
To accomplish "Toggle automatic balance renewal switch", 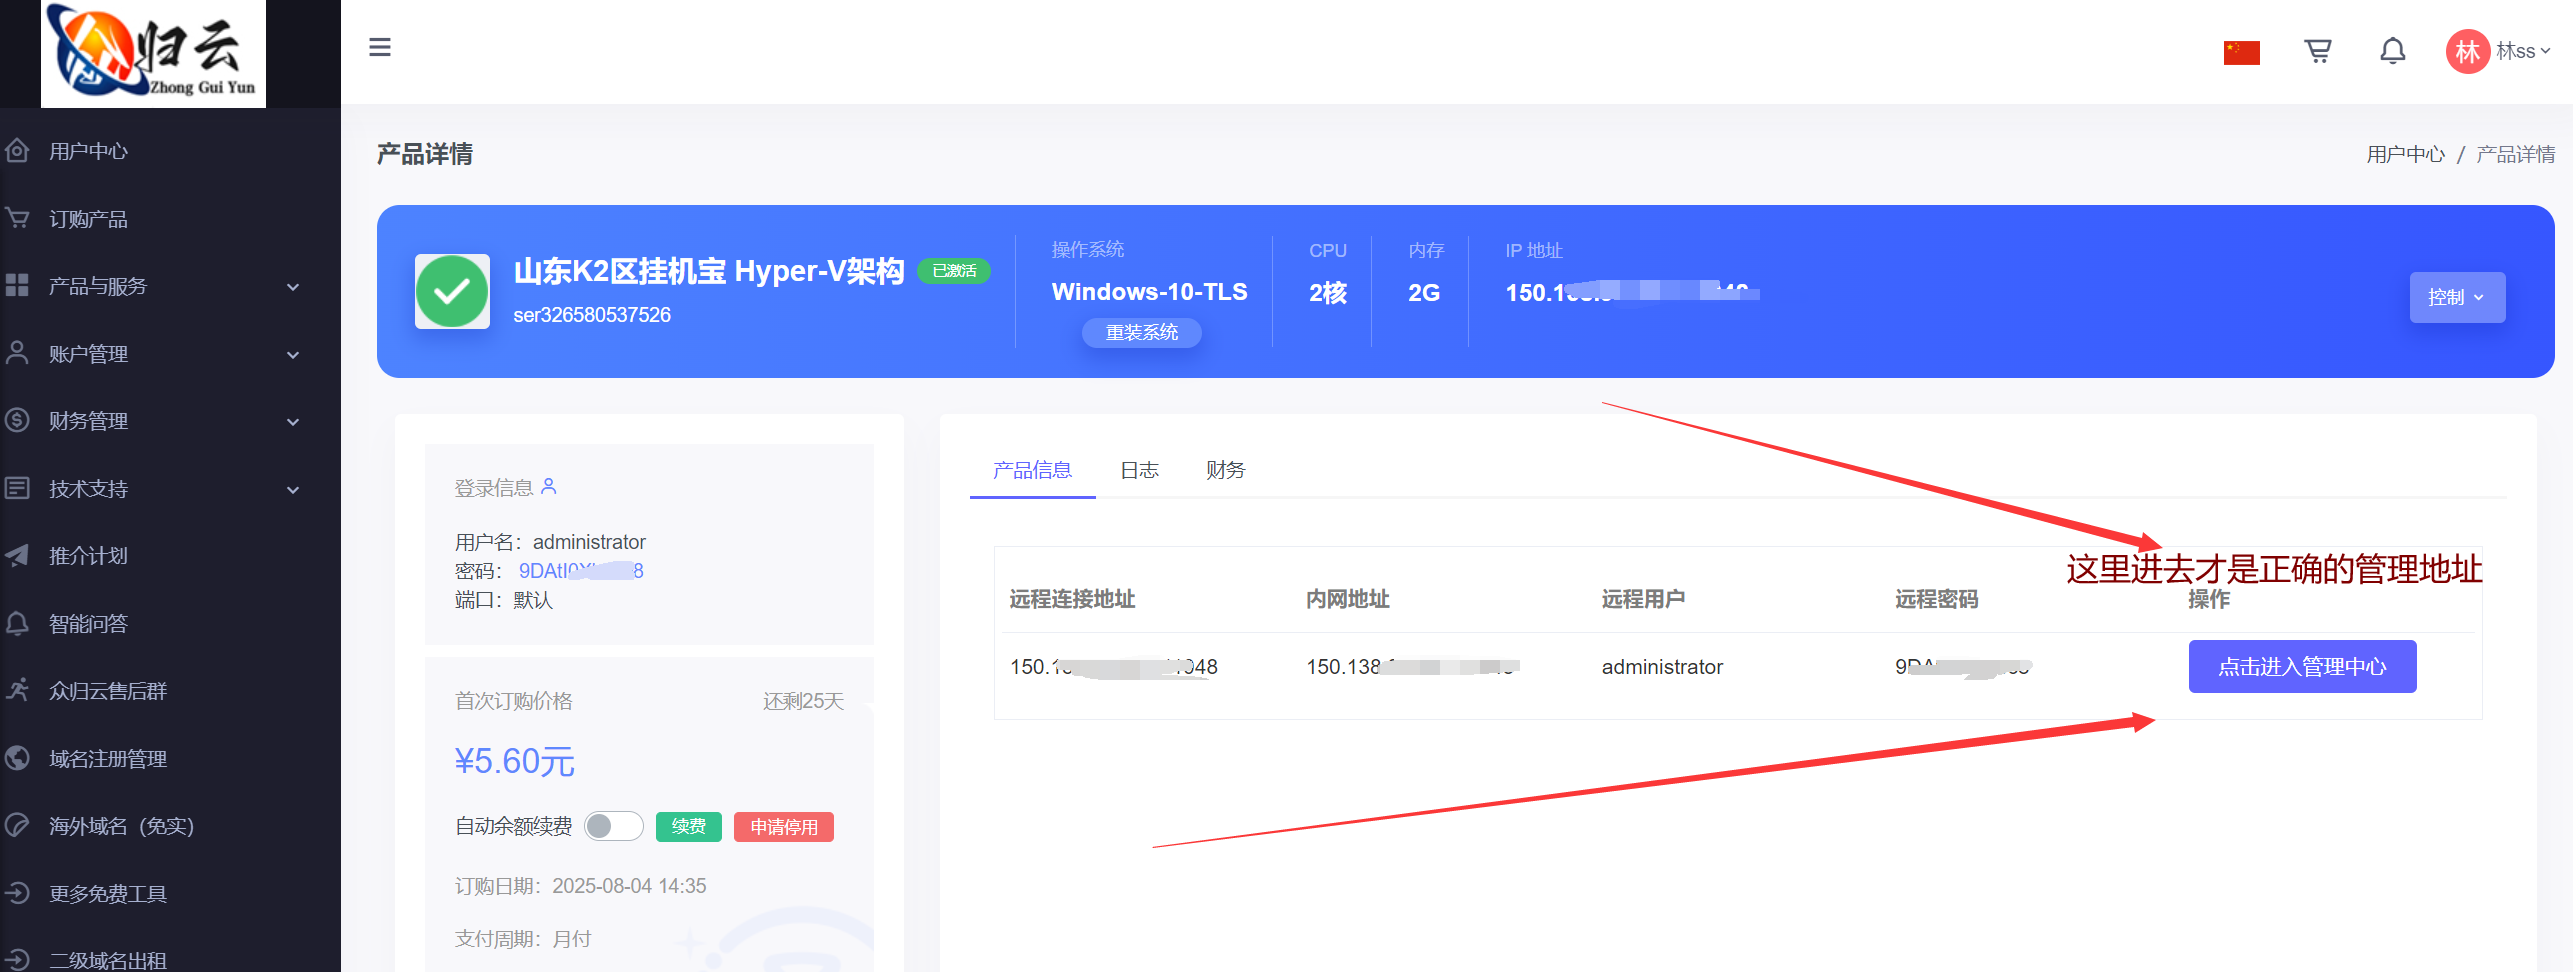I will tap(613, 826).
